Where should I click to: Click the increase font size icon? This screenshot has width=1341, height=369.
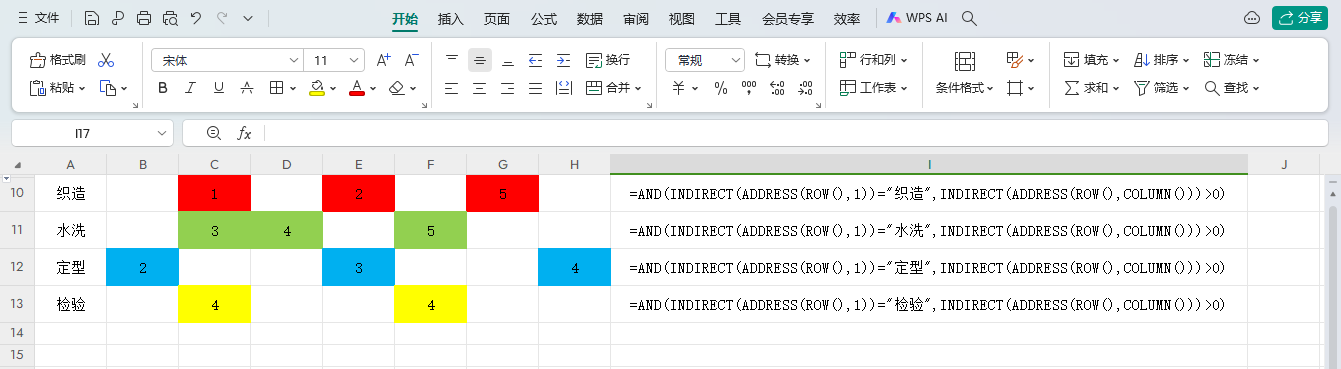(384, 60)
